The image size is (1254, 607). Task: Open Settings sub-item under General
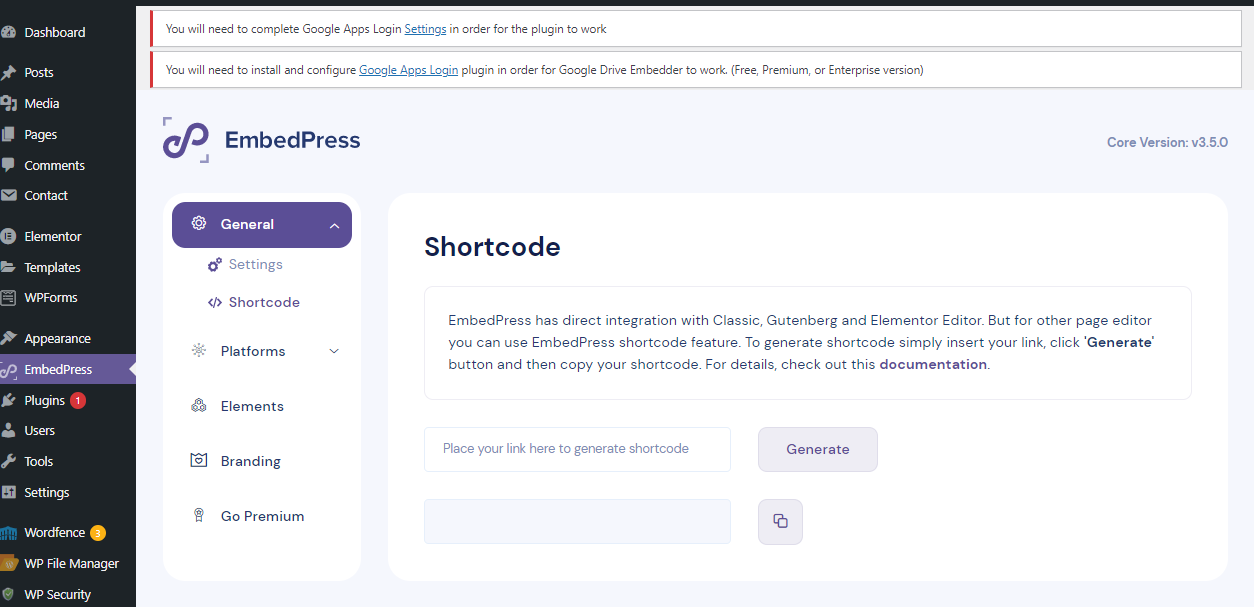click(x=255, y=265)
